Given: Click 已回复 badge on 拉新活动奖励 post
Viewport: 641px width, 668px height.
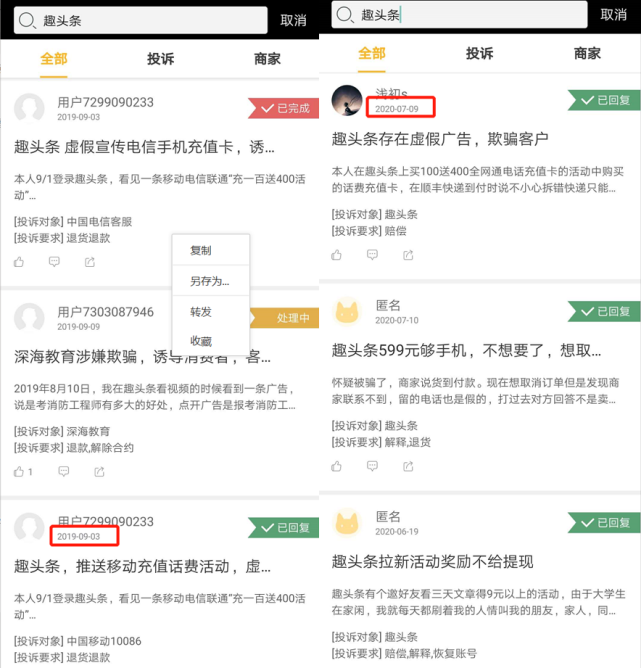Looking at the screenshot, I should tap(604, 523).
